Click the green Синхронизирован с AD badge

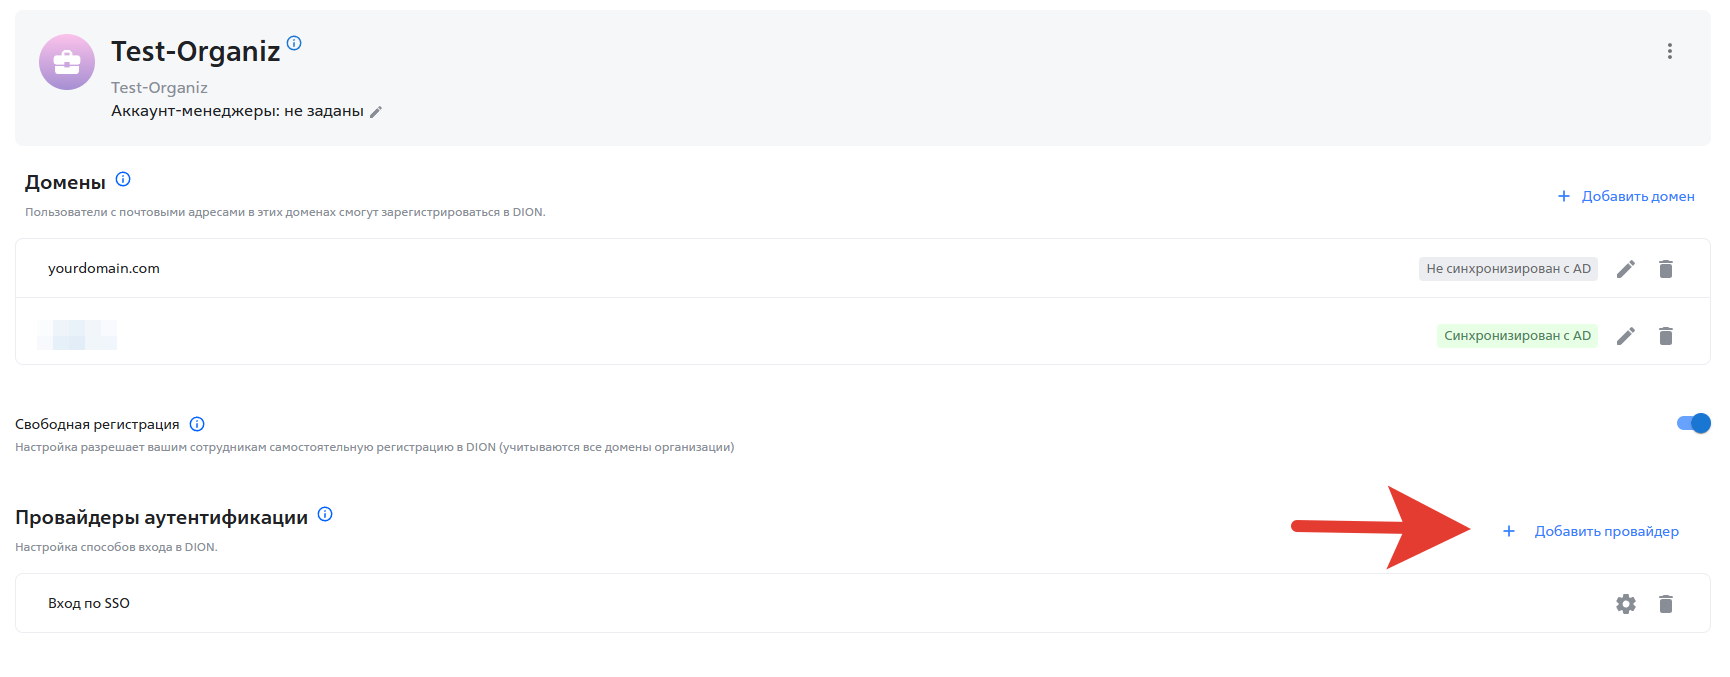(1516, 336)
